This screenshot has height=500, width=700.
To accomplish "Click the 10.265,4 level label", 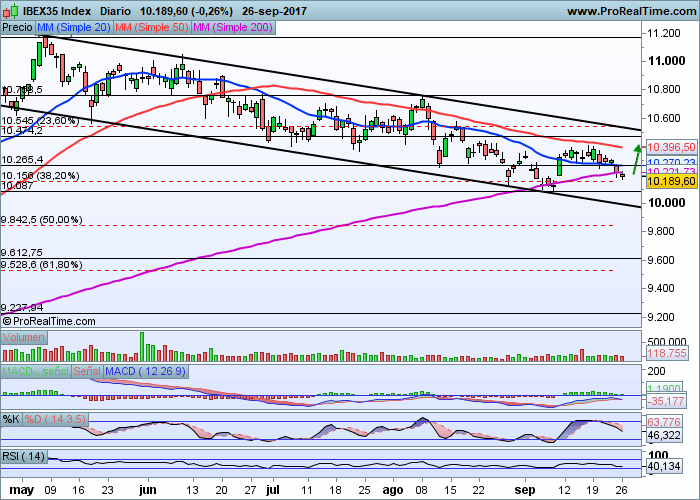I will coord(22,159).
